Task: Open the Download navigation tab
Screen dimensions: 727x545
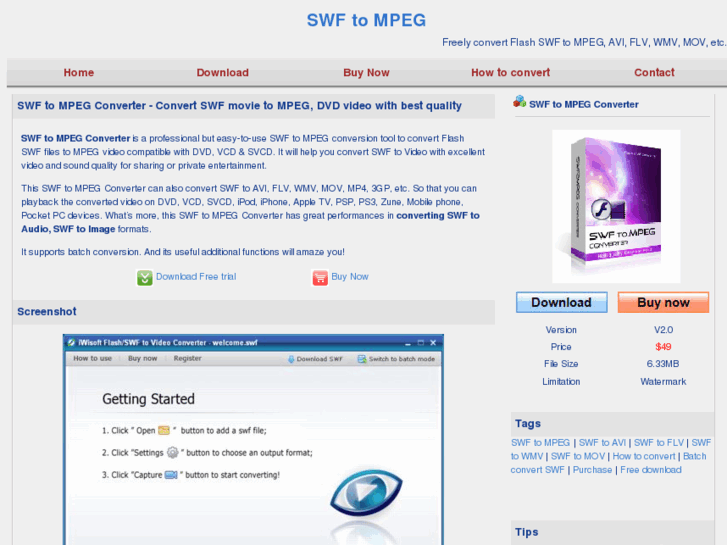Action: coord(223,72)
